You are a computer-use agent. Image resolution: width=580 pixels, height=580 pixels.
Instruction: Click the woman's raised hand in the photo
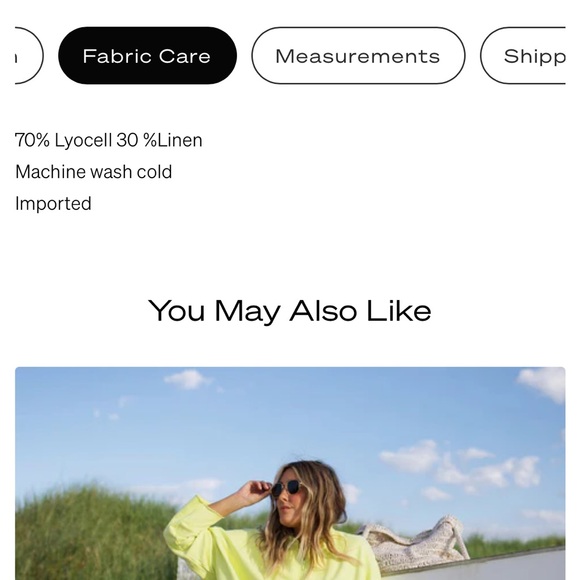point(253,490)
